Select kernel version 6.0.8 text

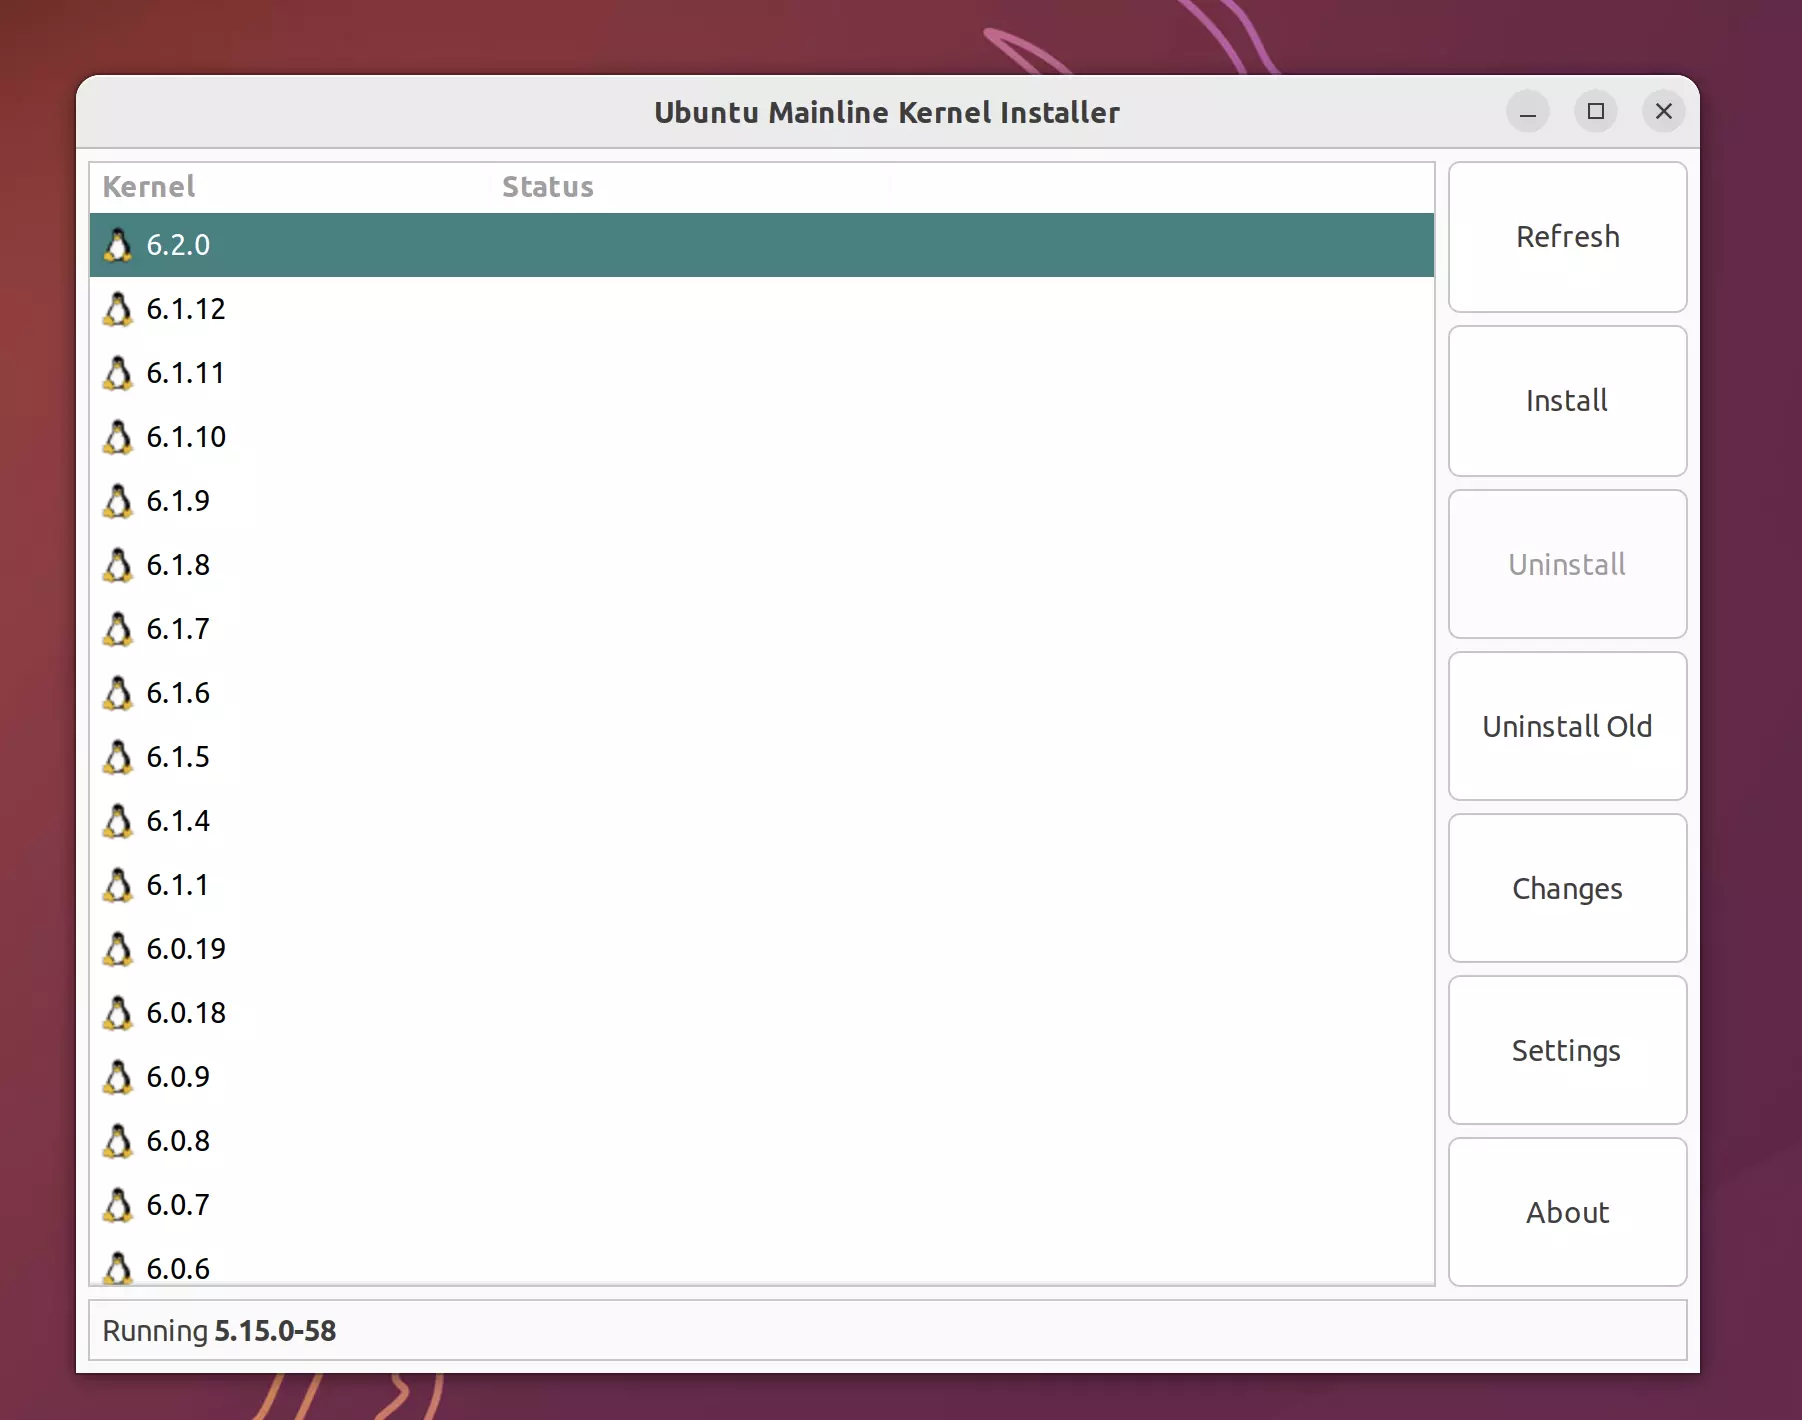tap(178, 1141)
